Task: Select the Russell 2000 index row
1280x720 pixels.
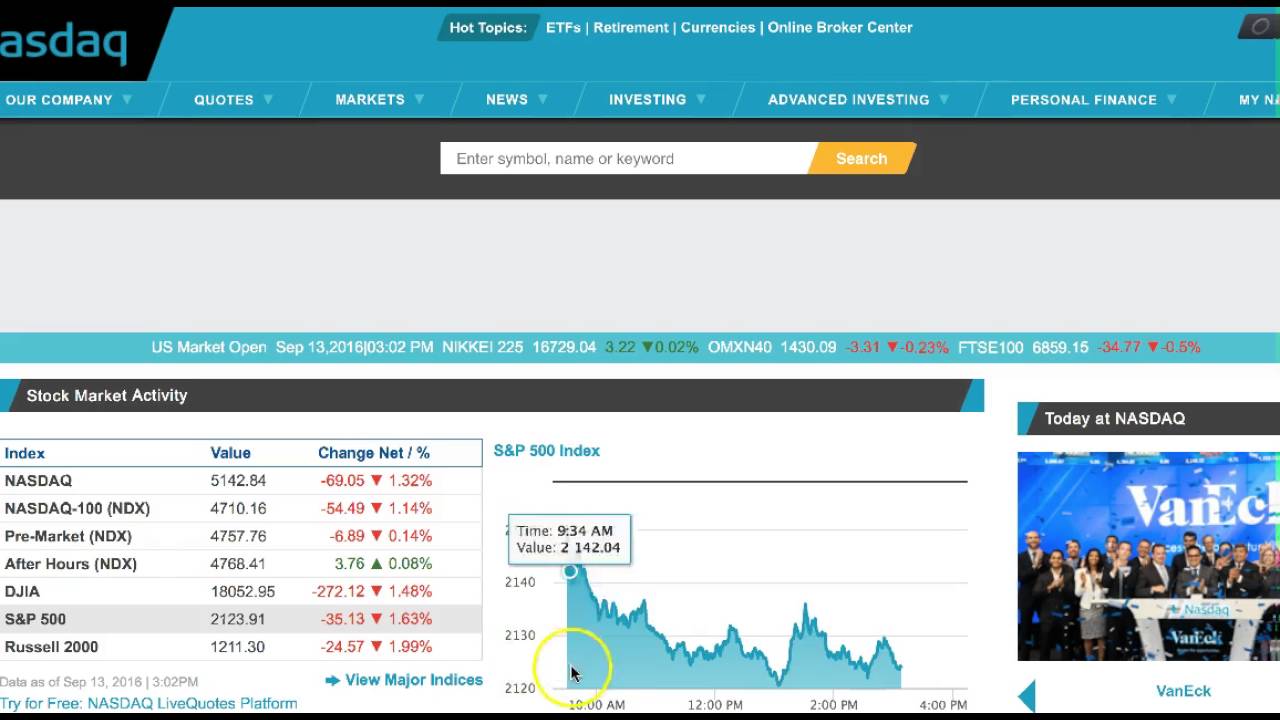Action: pos(241,647)
